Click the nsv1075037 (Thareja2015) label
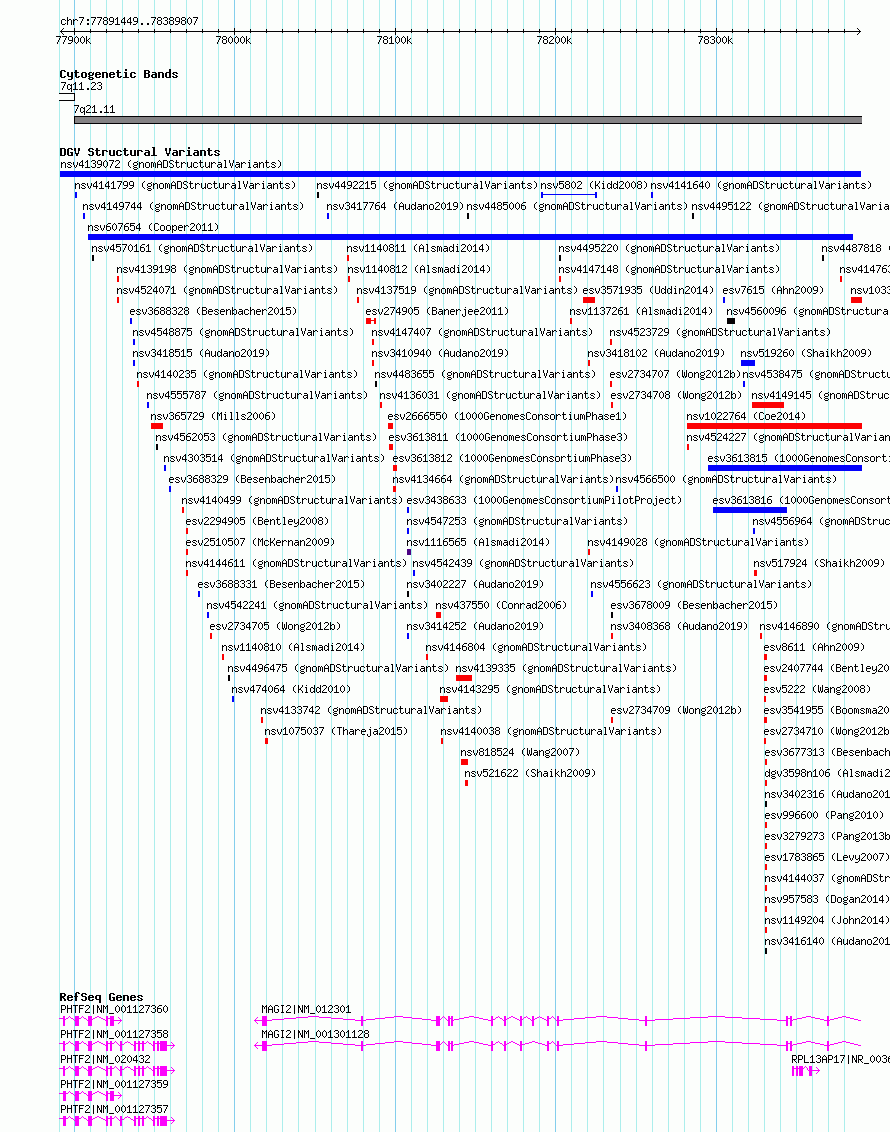 (x=336, y=731)
